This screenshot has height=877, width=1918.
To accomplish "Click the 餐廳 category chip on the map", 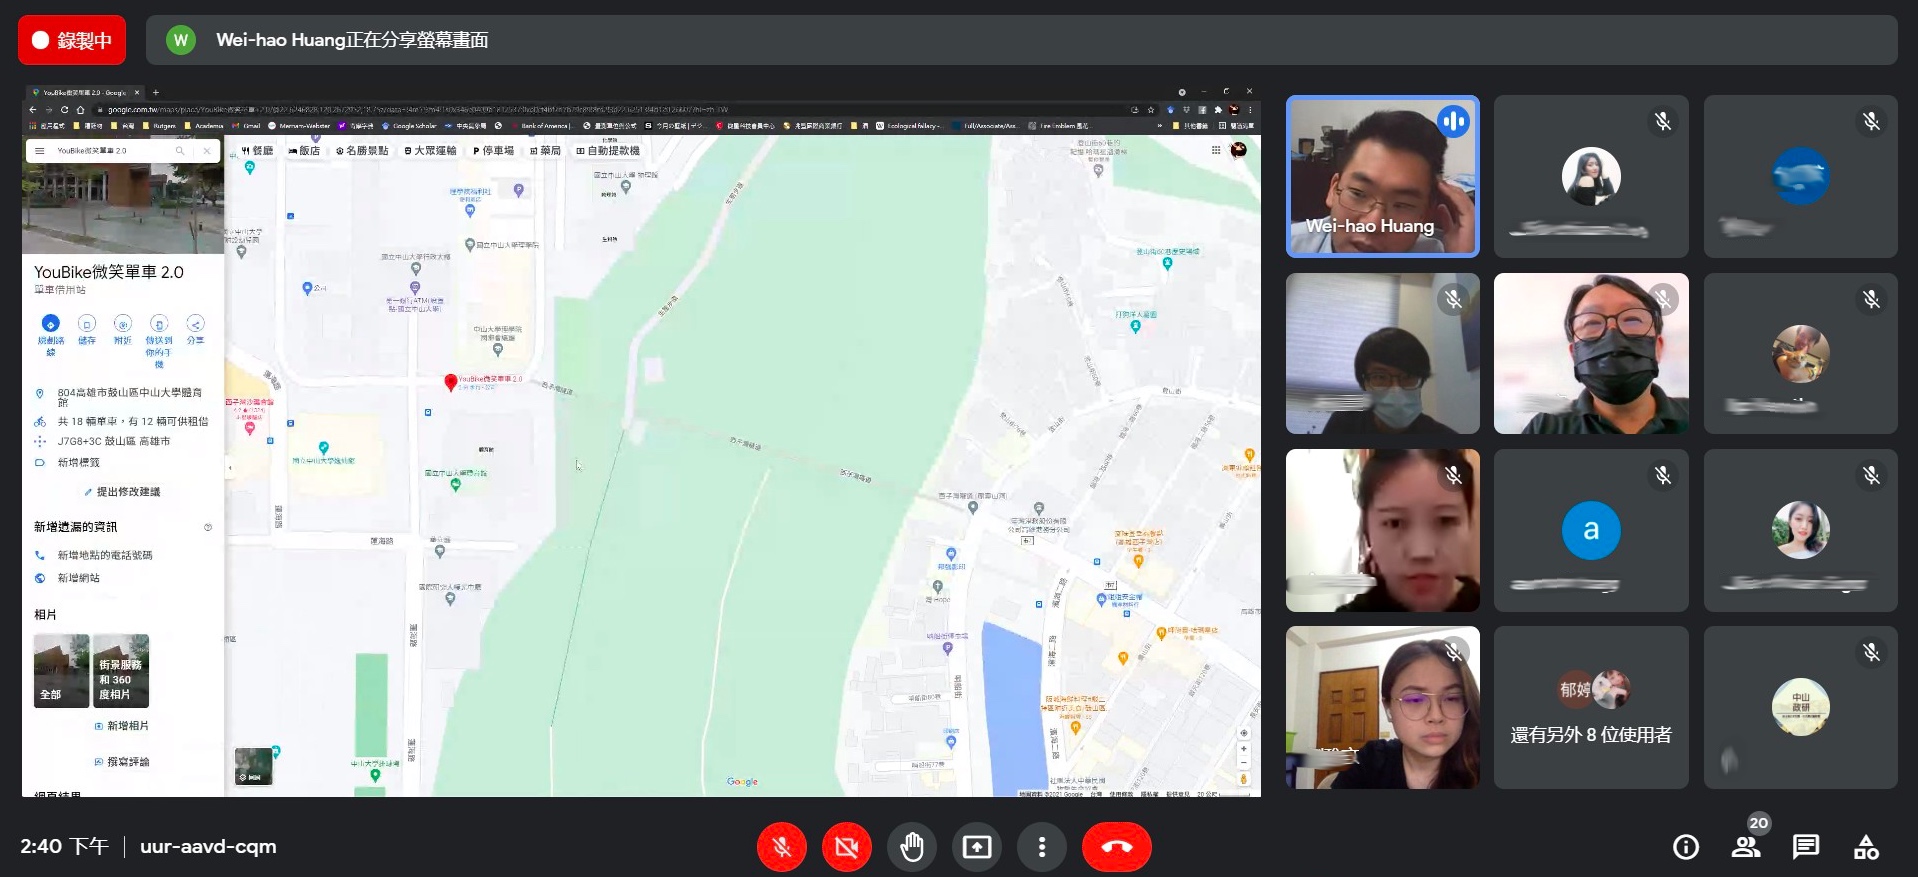I will click(257, 151).
